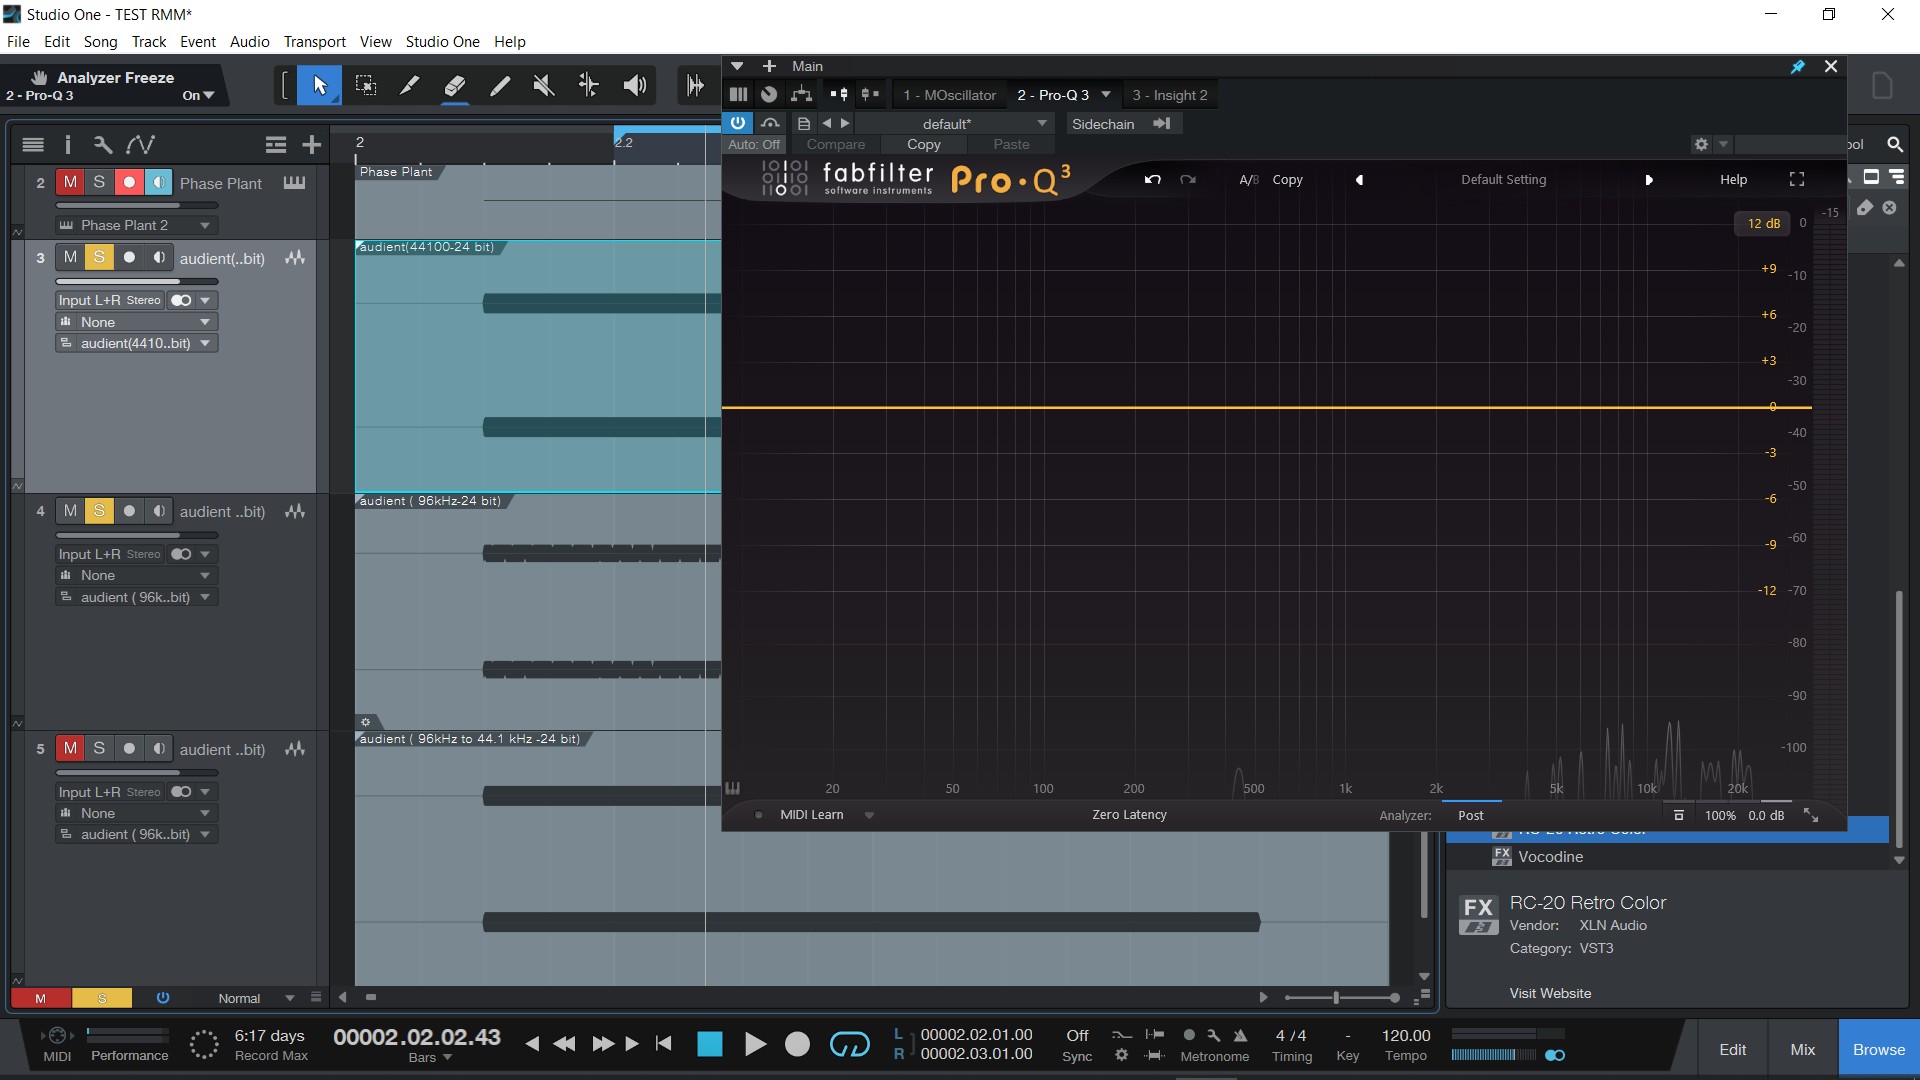Click the Sidechain button
This screenshot has height=1080, width=1920.
point(1102,124)
